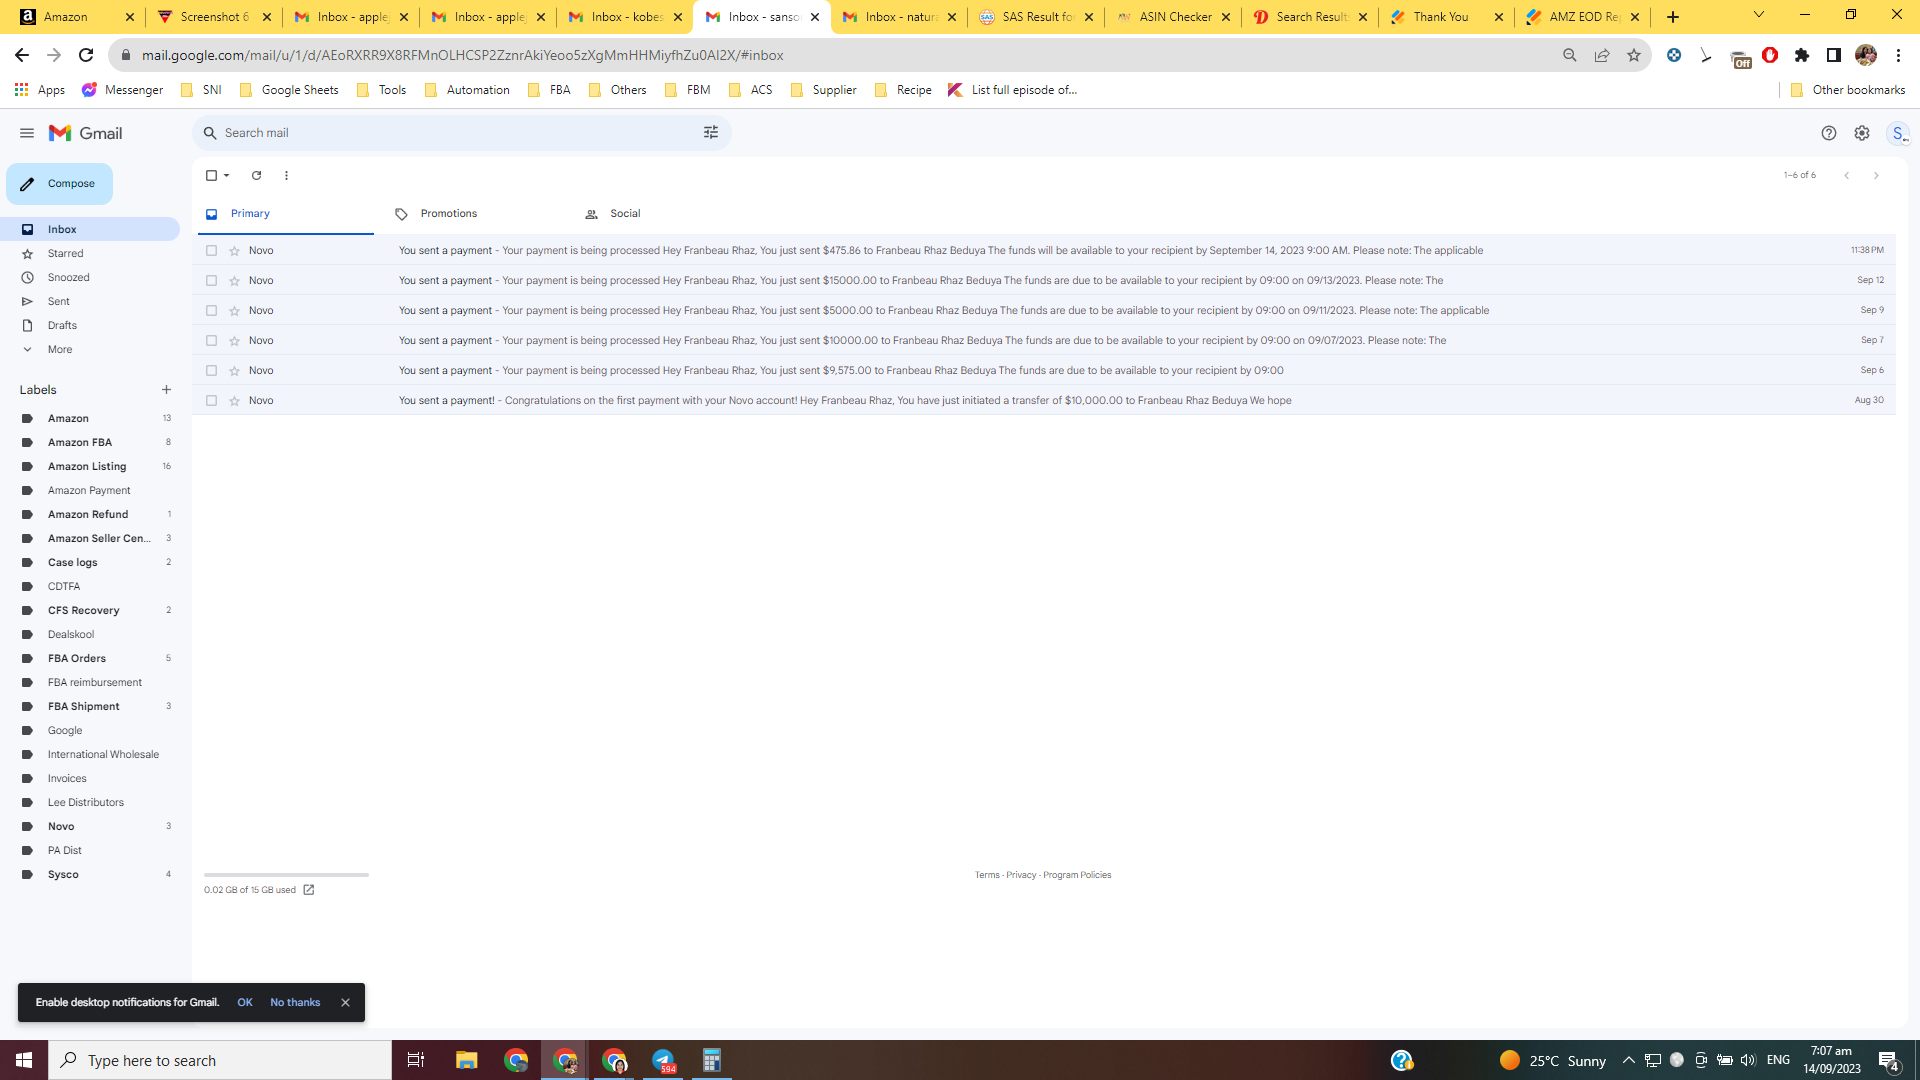Open Telegram from taskbar
The width and height of the screenshot is (1920, 1080).
coord(663,1060)
